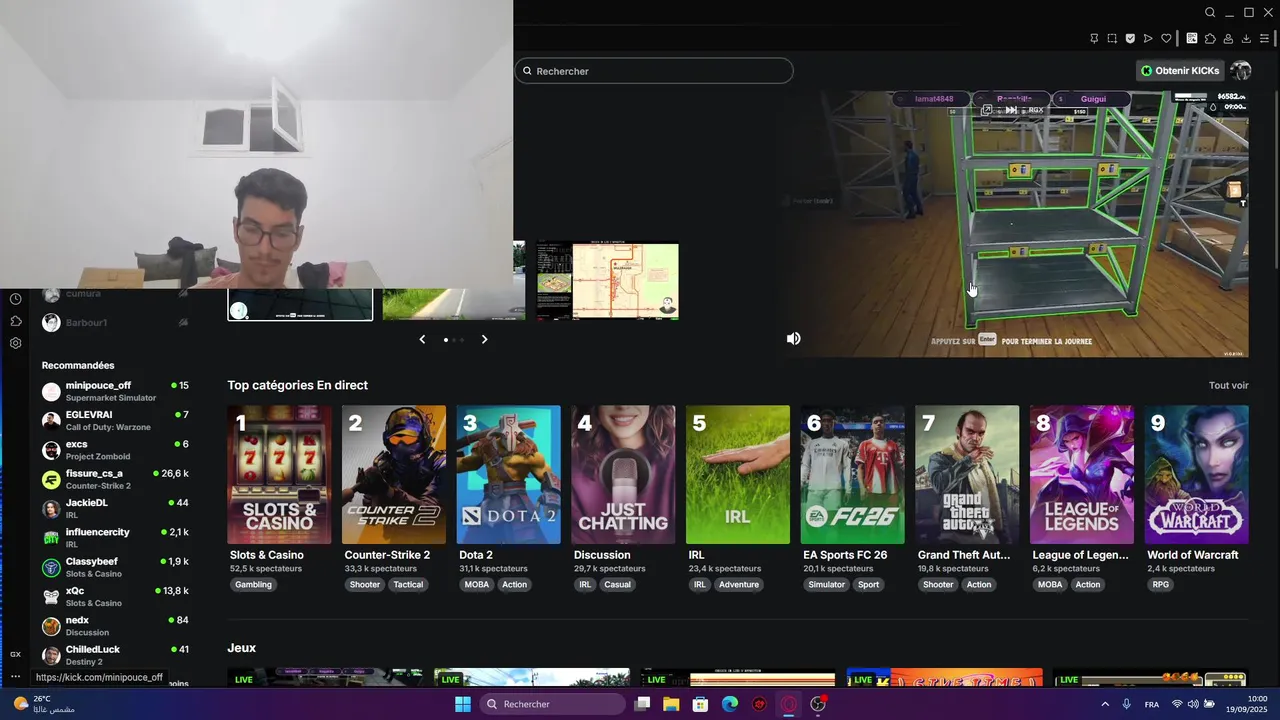Viewport: 1280px width, 720px height.
Task: Go to next carousel slide arrow
Action: [484, 339]
